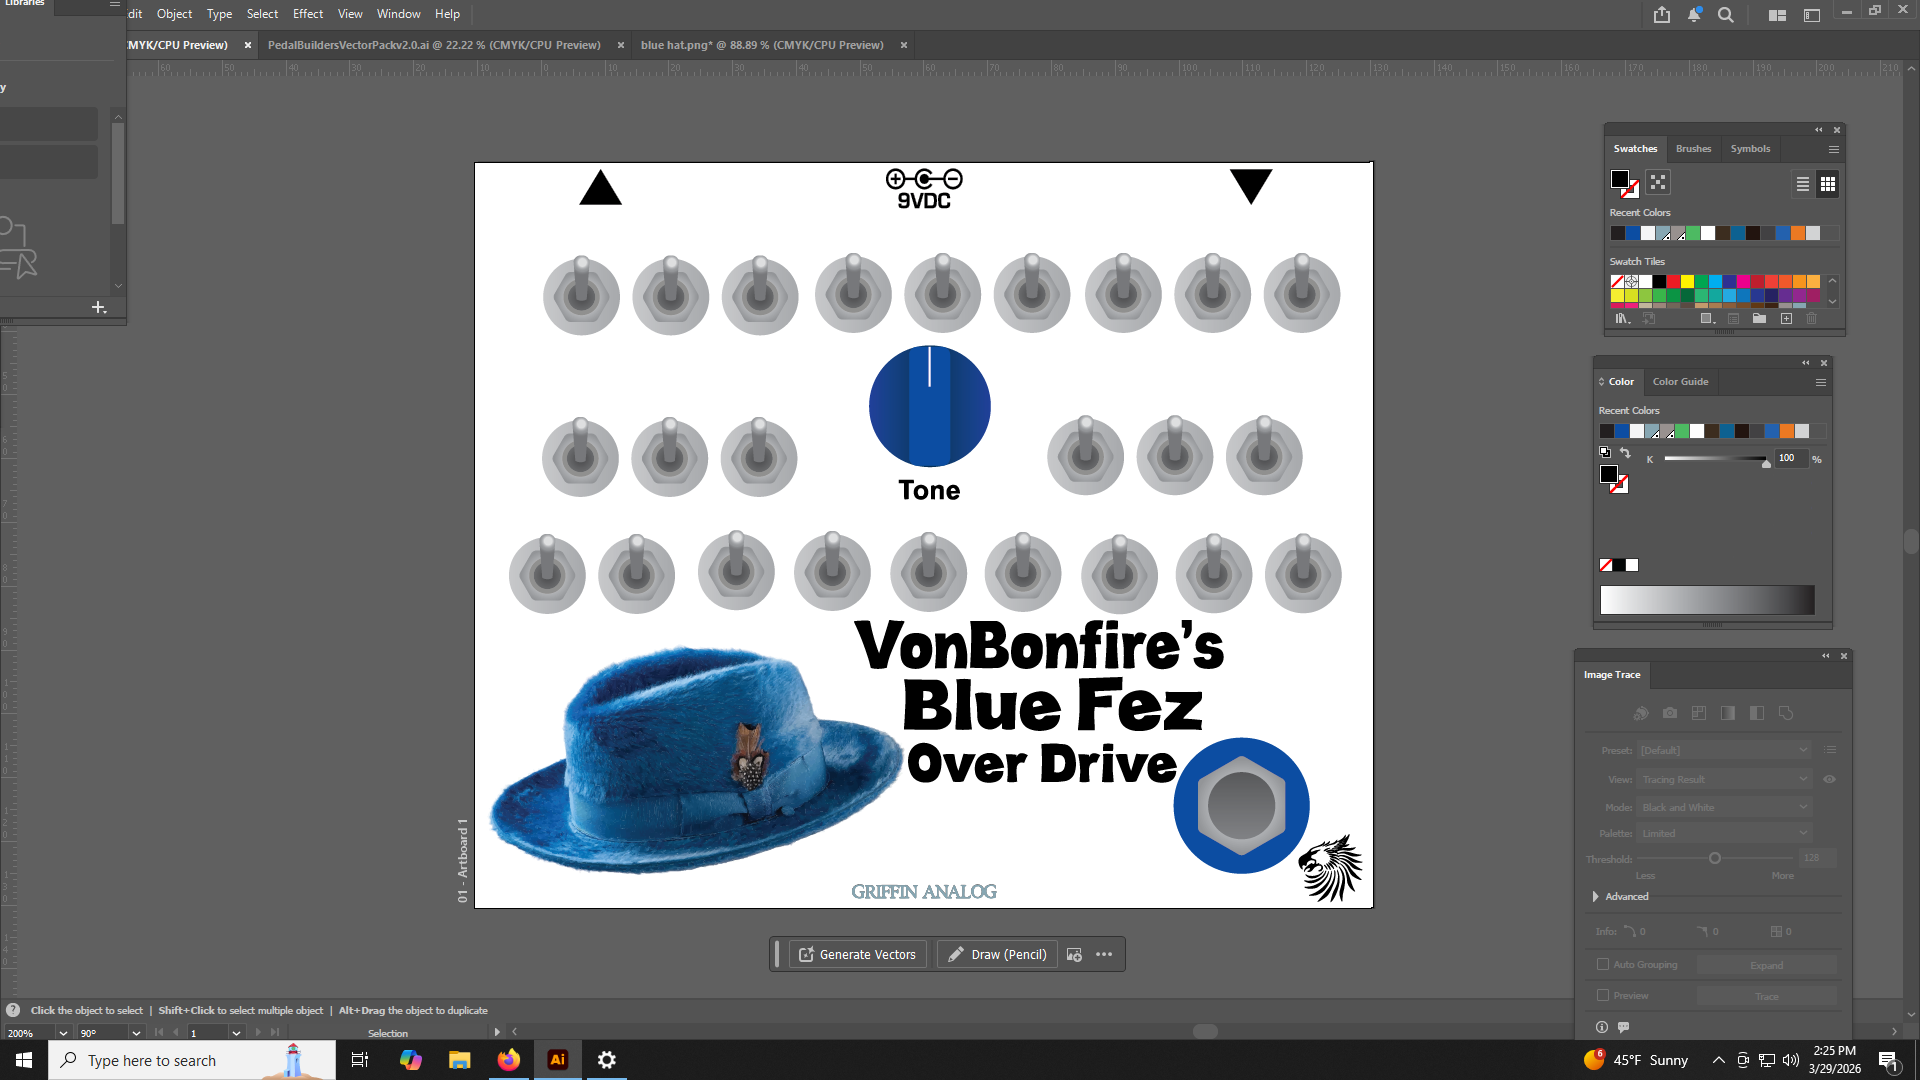Open the zoom level dropdown at 200%
Screen dimensions: 1920x1080
coord(63,1033)
